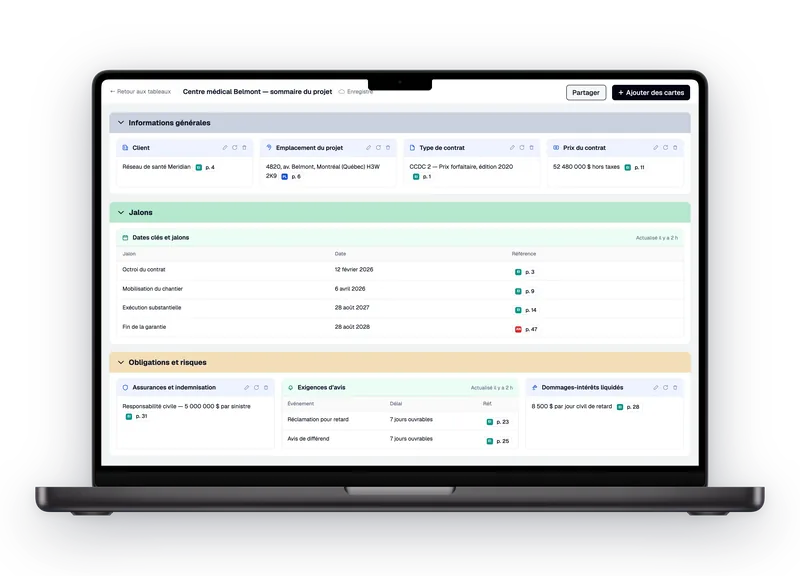
Task: Refresh the Emplacement du projet card
Action: (x=378, y=147)
